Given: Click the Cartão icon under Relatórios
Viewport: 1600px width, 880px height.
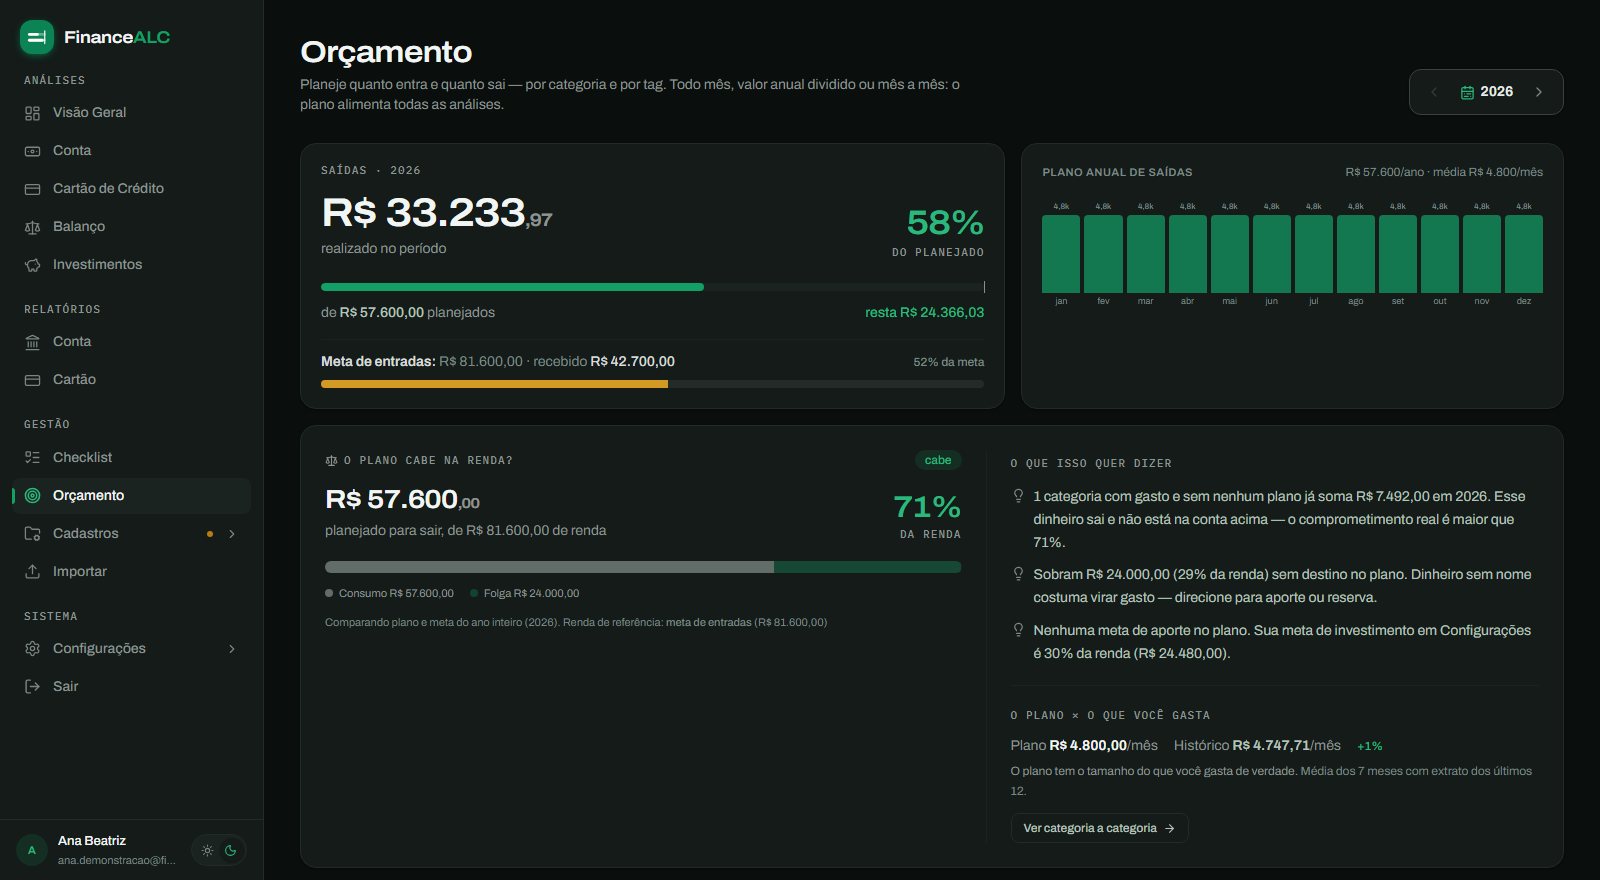Looking at the screenshot, I should tap(32, 380).
